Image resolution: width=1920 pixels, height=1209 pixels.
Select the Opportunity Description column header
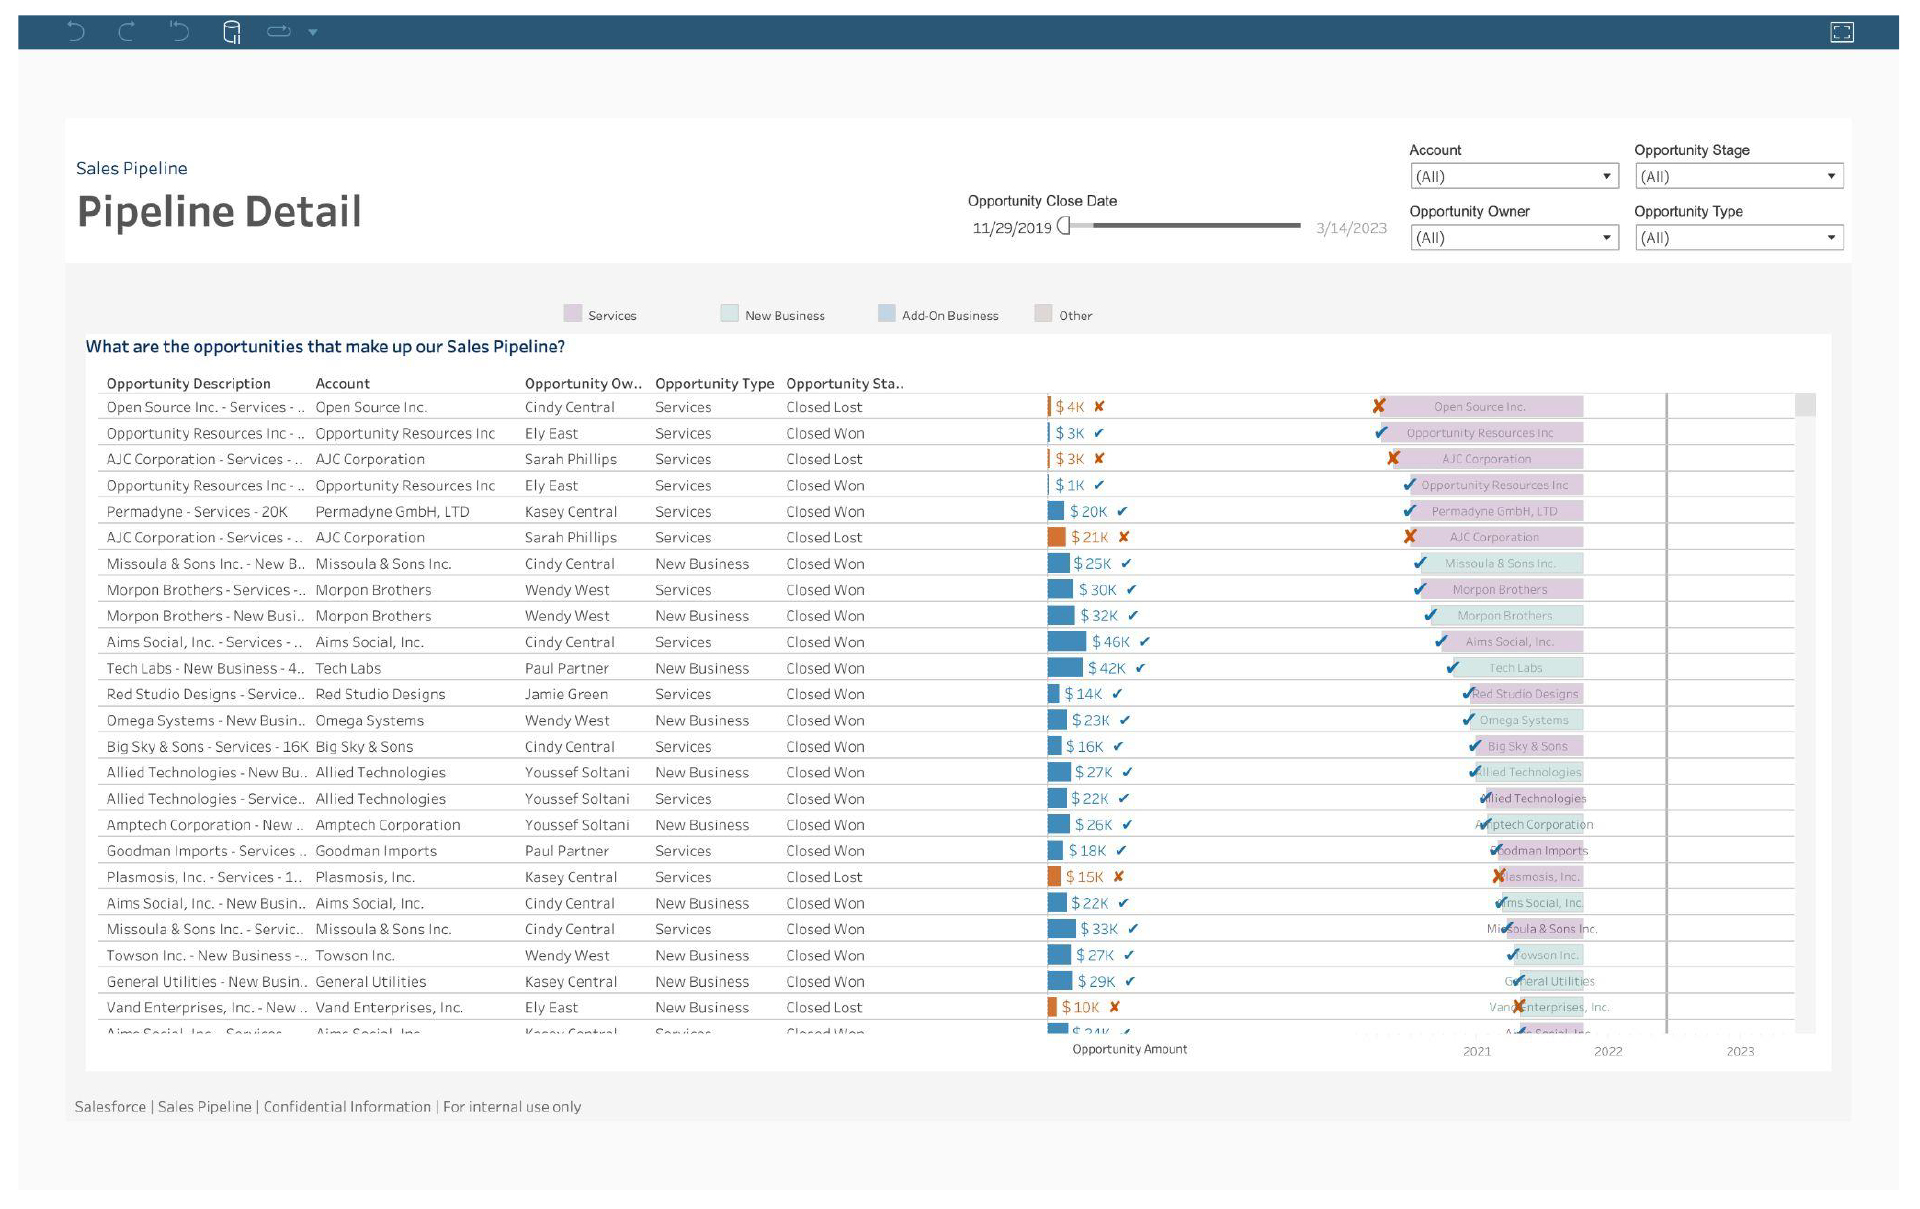189,383
